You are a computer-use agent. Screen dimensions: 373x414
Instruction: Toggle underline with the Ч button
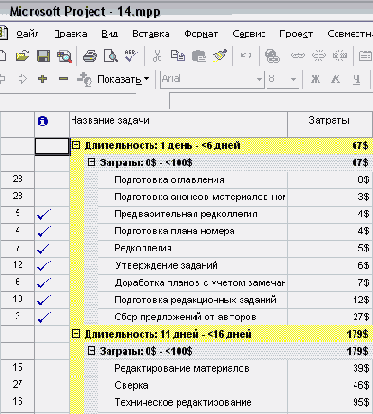pyautogui.click(x=357, y=79)
